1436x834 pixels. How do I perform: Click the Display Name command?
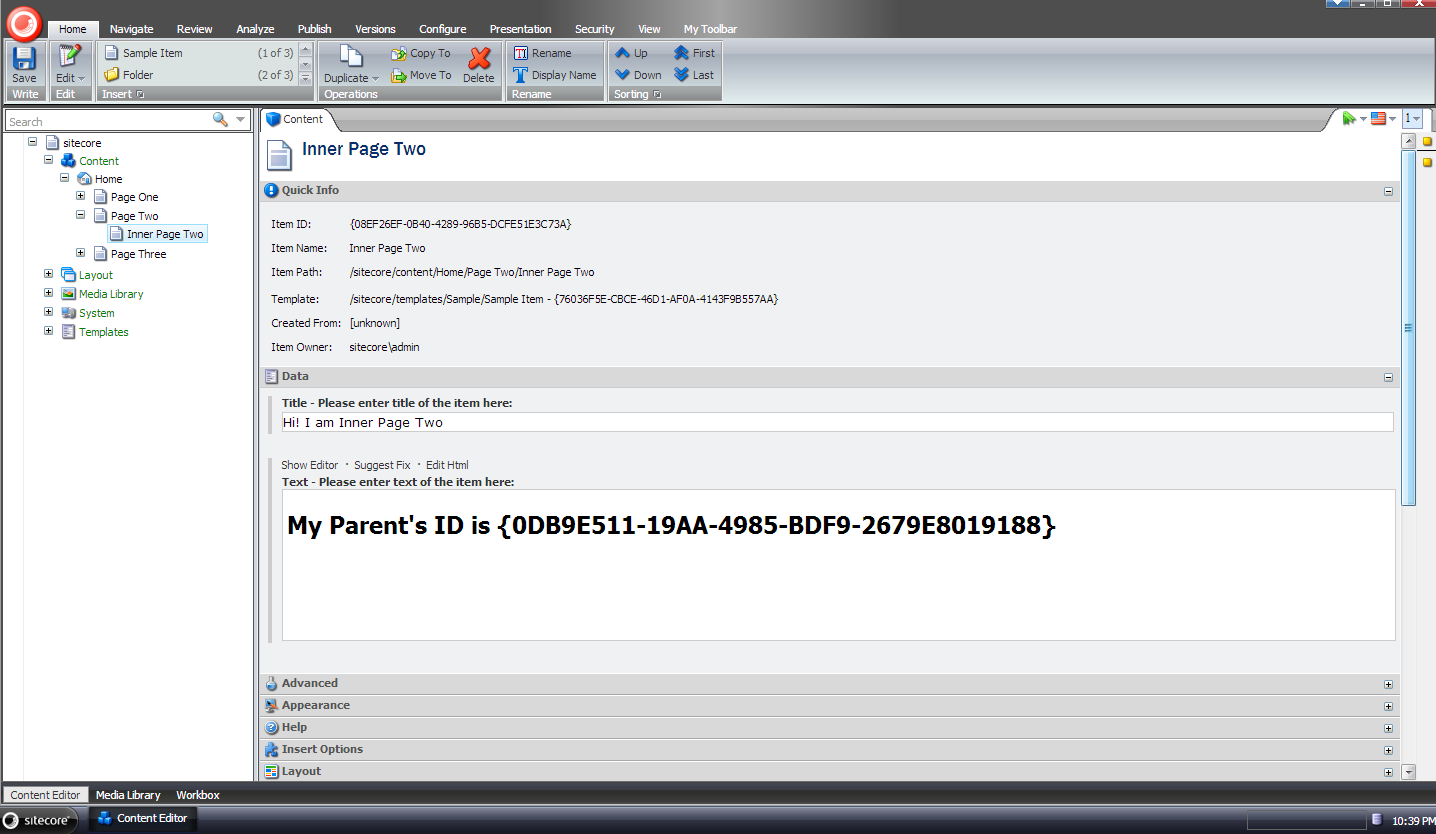click(x=555, y=75)
